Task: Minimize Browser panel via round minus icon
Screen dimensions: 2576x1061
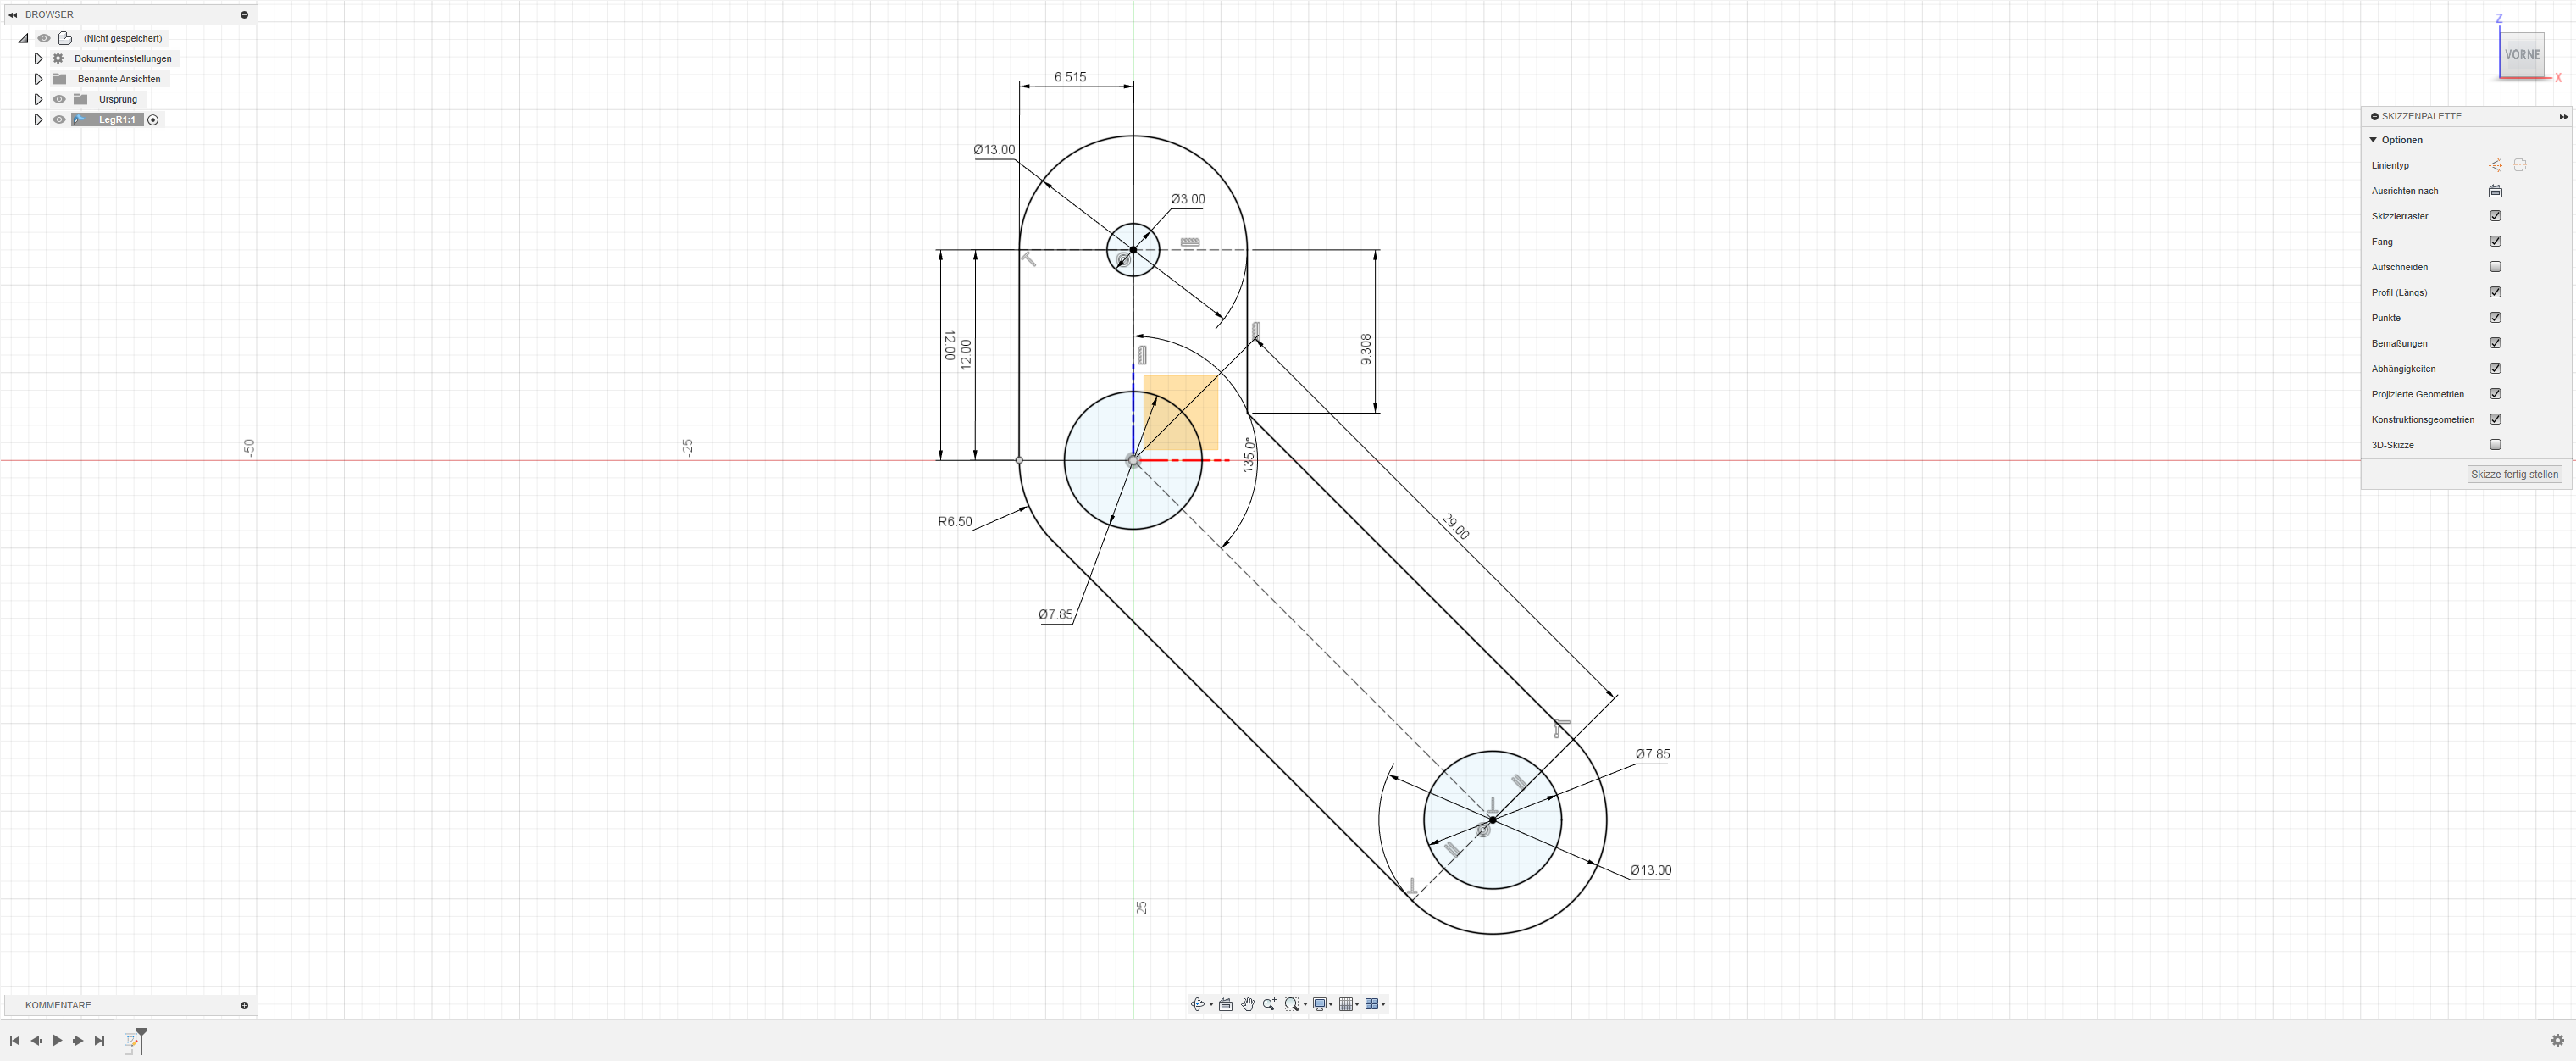Action: [x=244, y=15]
